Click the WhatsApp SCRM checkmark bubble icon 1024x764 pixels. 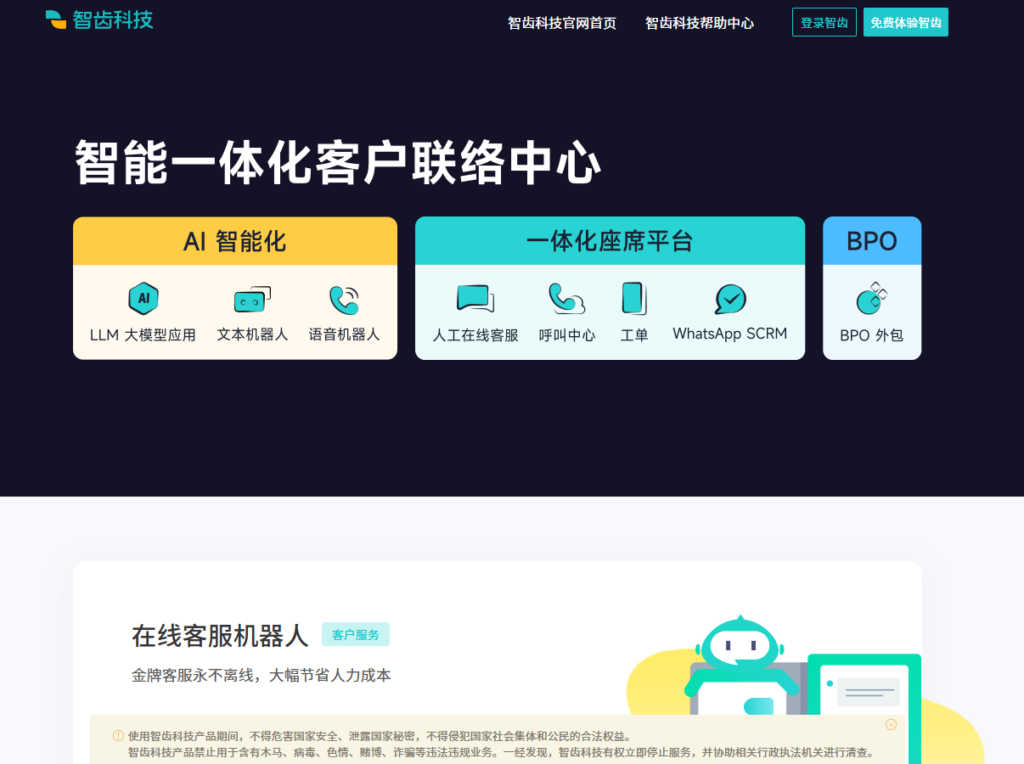730,298
